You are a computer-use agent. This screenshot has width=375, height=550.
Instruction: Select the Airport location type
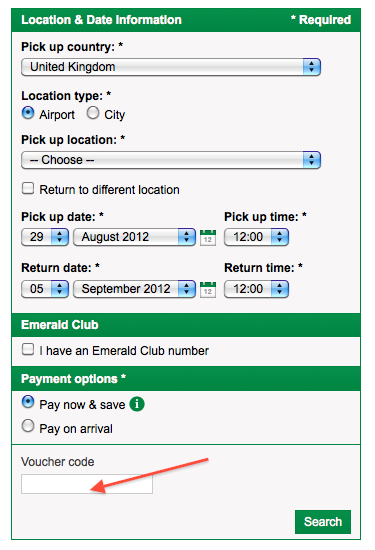[x=28, y=113]
